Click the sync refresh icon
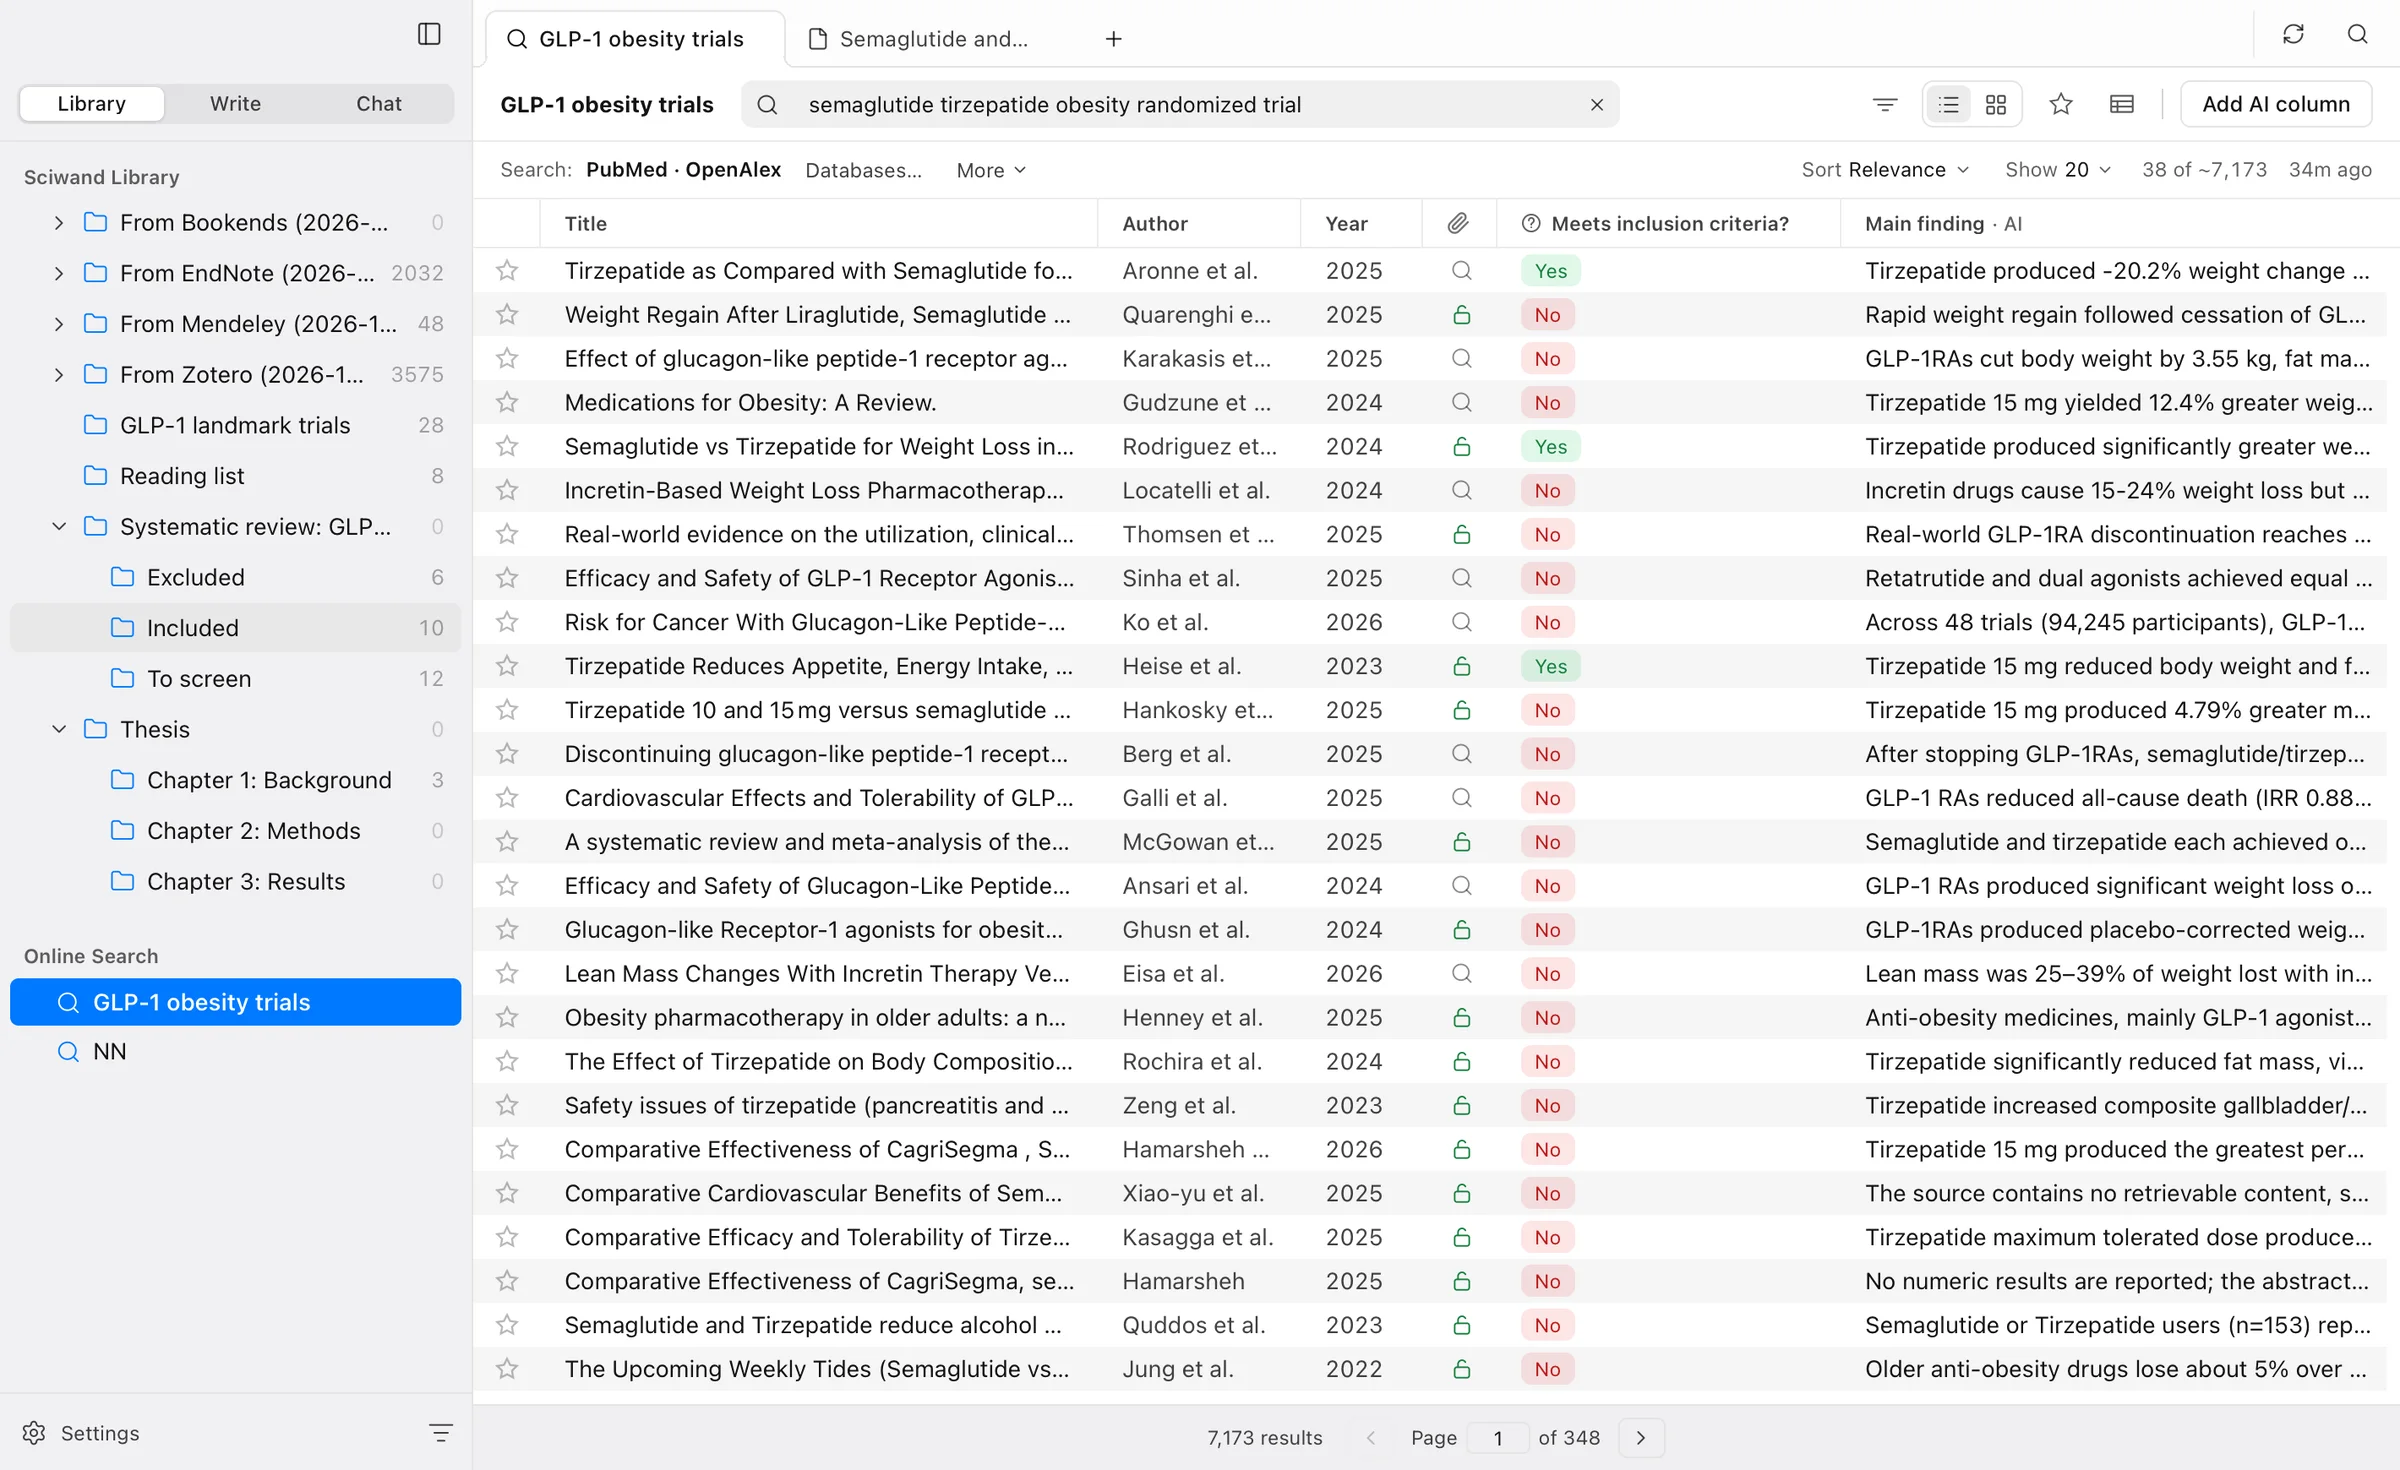The image size is (2400, 1470). tap(2293, 34)
